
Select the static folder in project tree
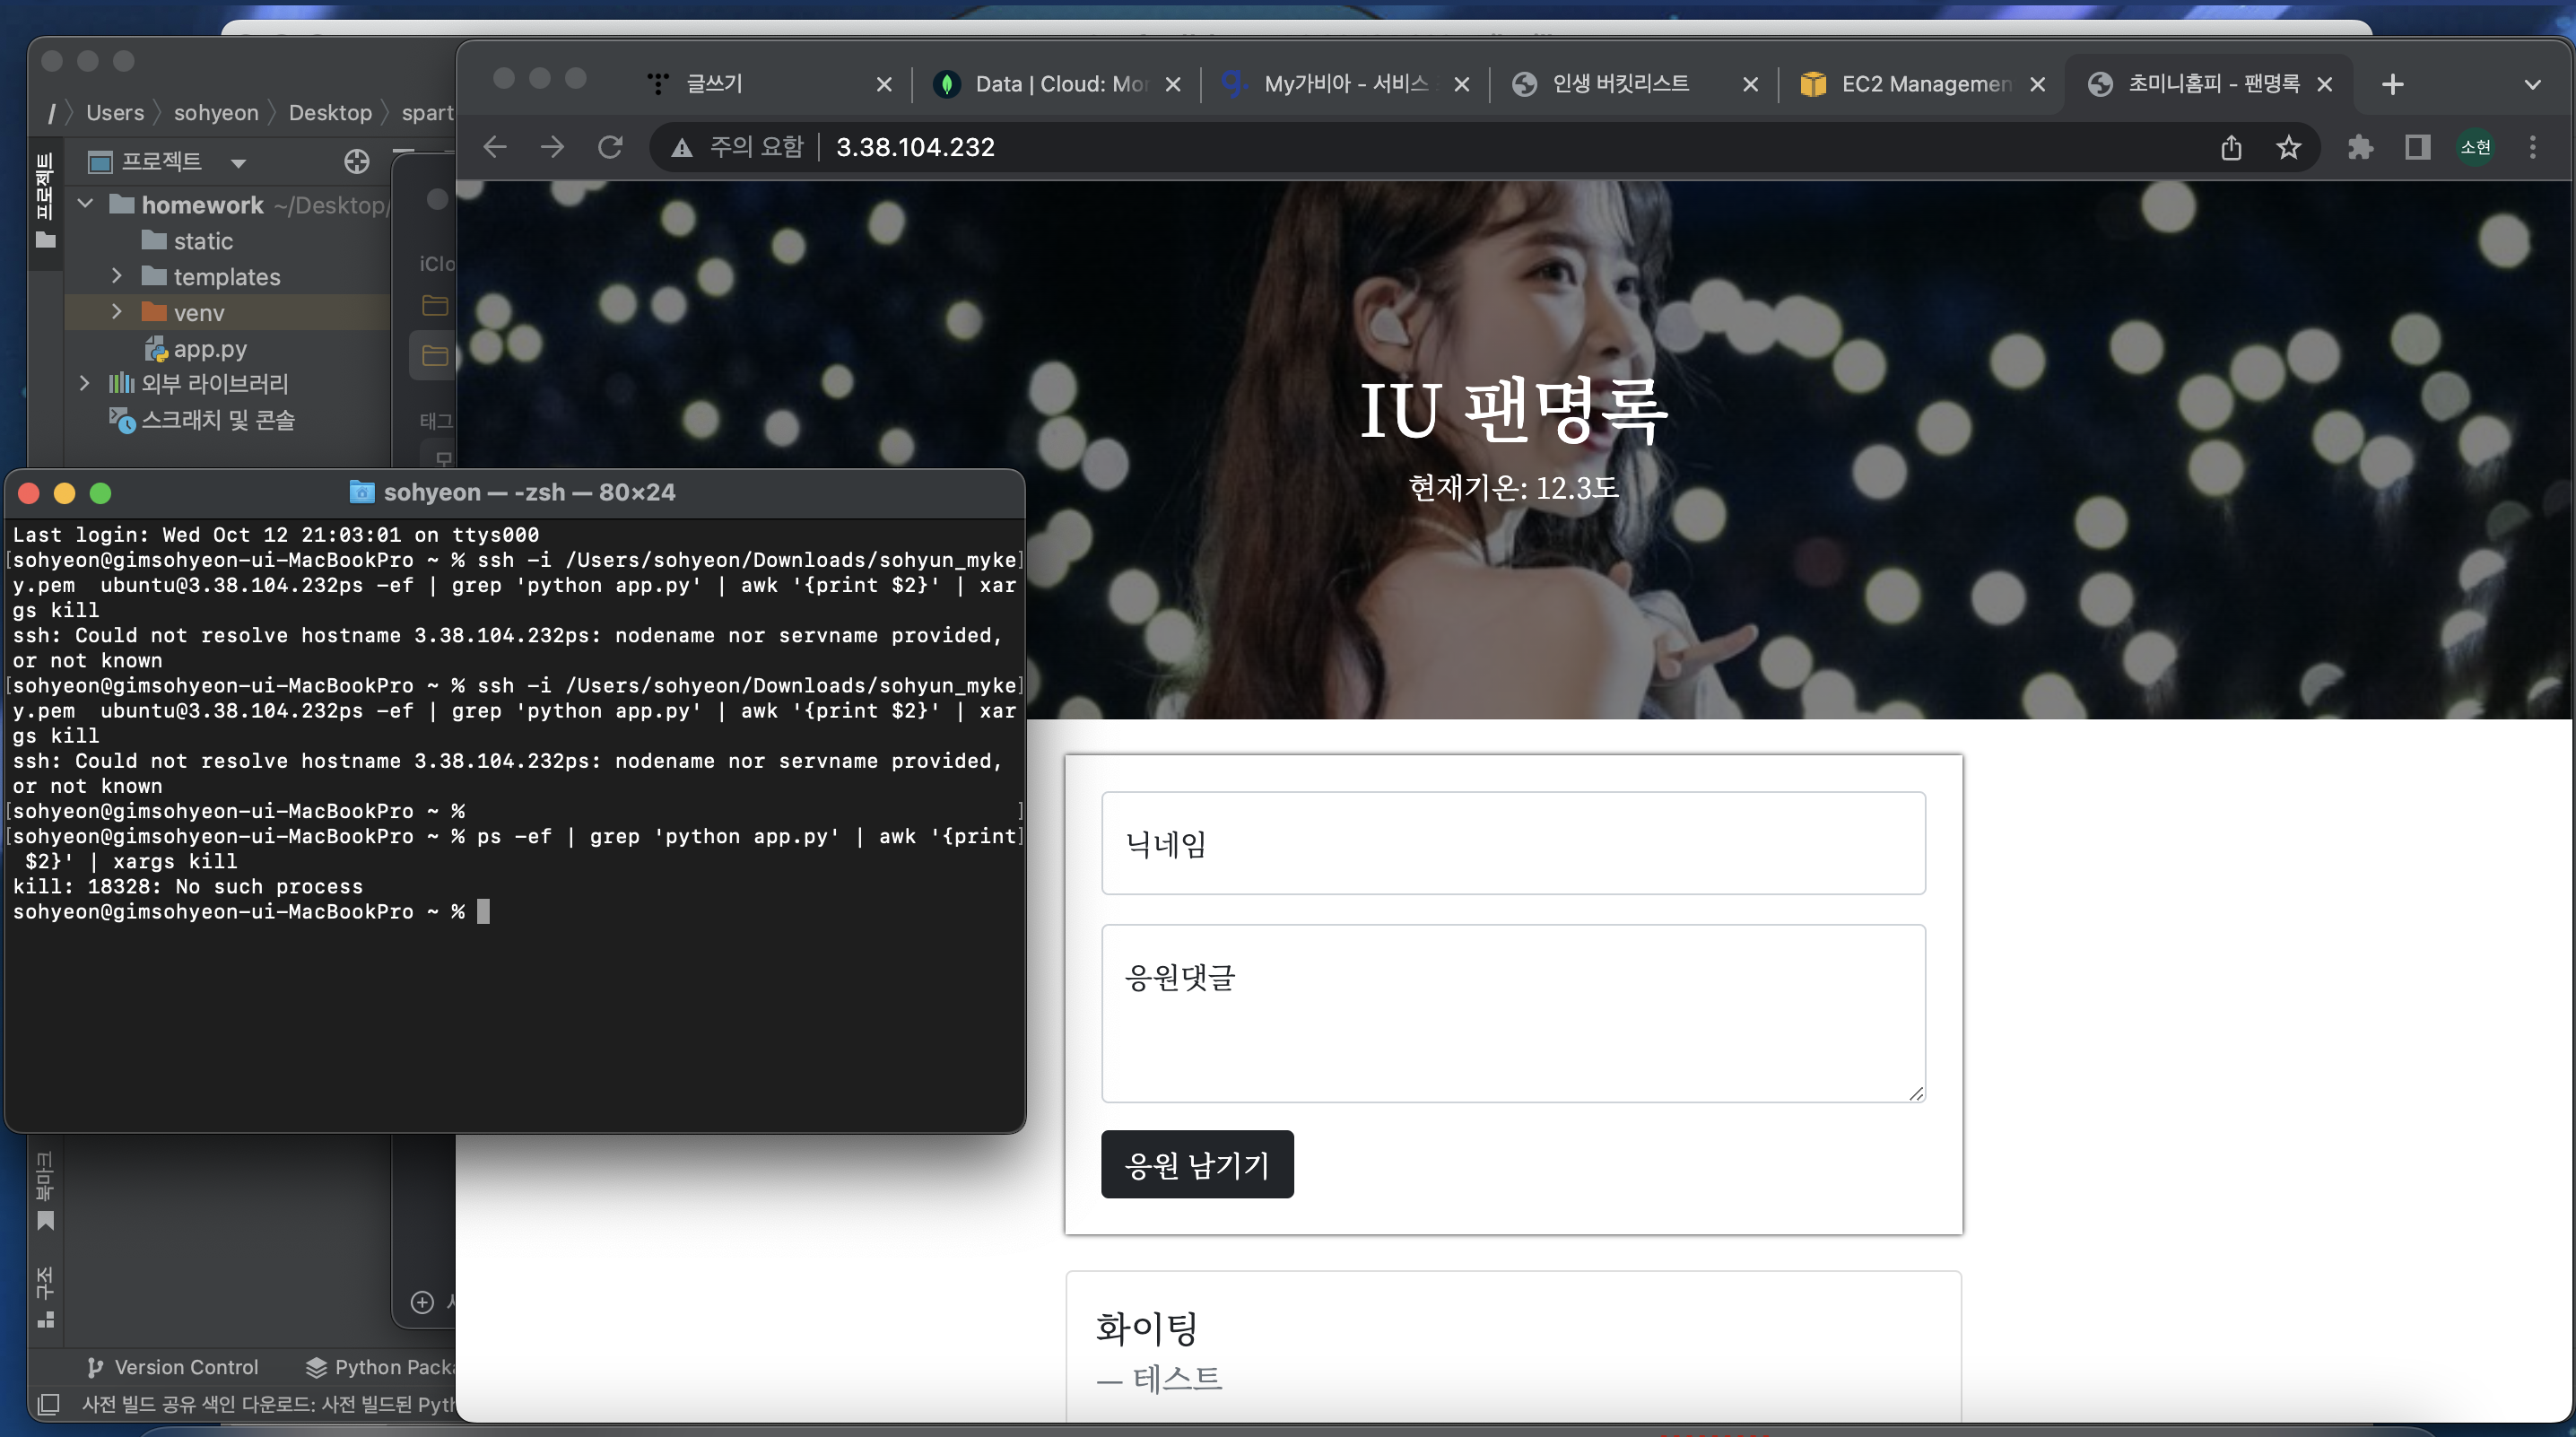point(203,241)
